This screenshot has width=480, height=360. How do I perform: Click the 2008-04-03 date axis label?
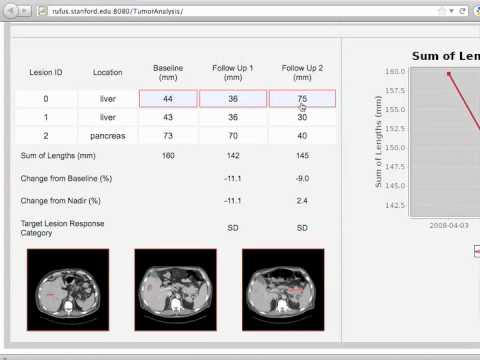pos(449,226)
